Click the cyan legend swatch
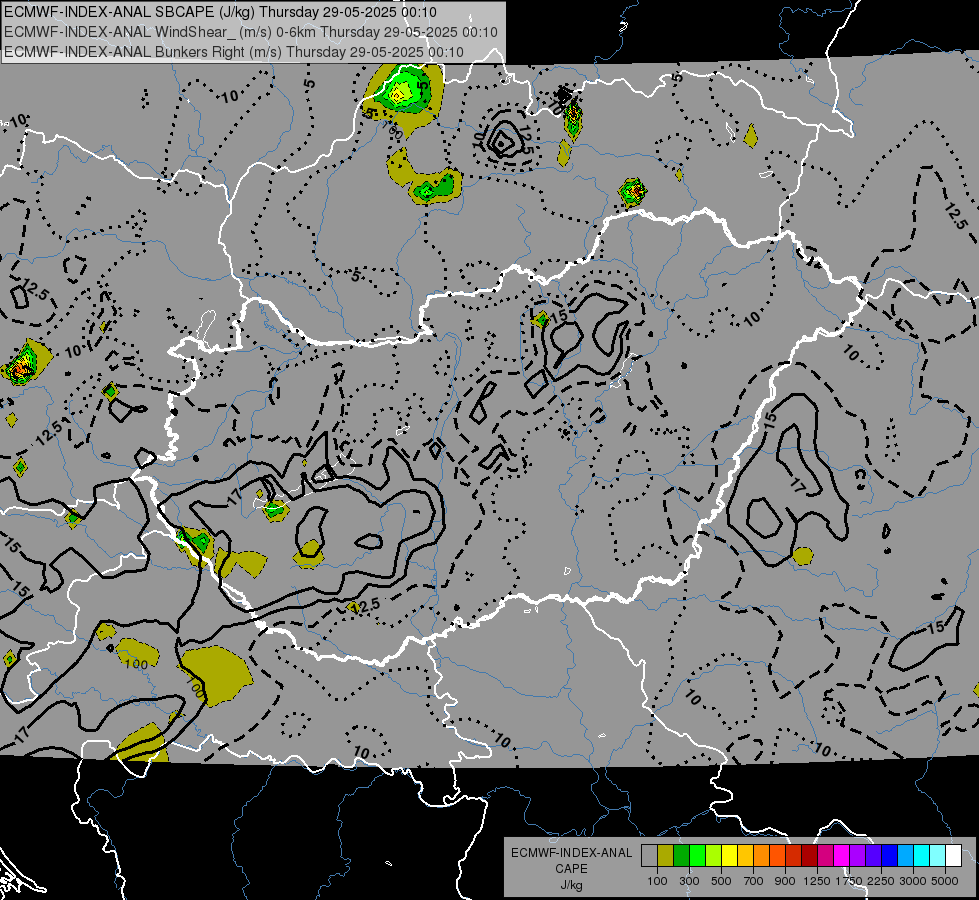This screenshot has width=979, height=900. [x=922, y=855]
